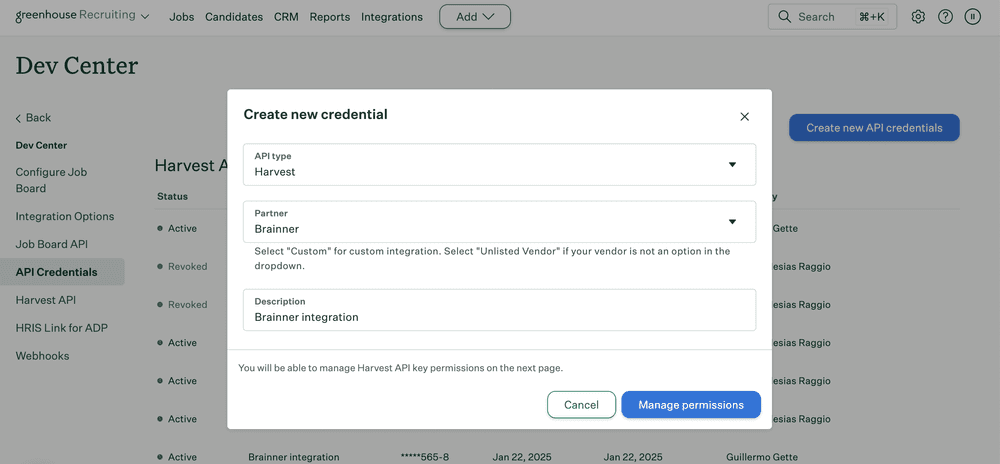
Task: Open the settings gear icon
Action: [x=918, y=17]
